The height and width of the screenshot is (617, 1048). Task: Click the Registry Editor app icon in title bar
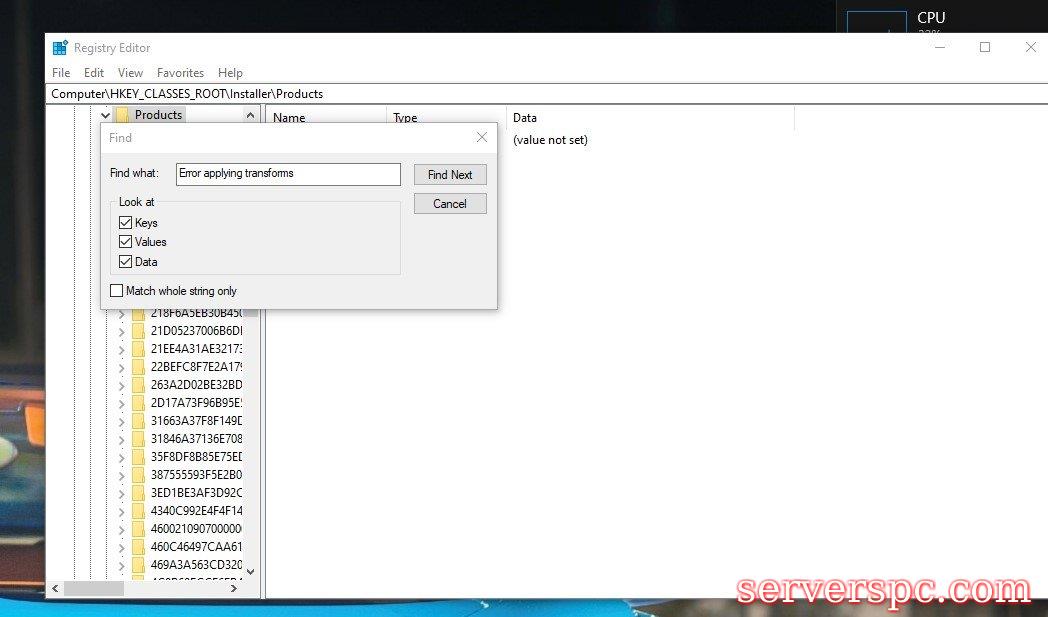(60, 48)
